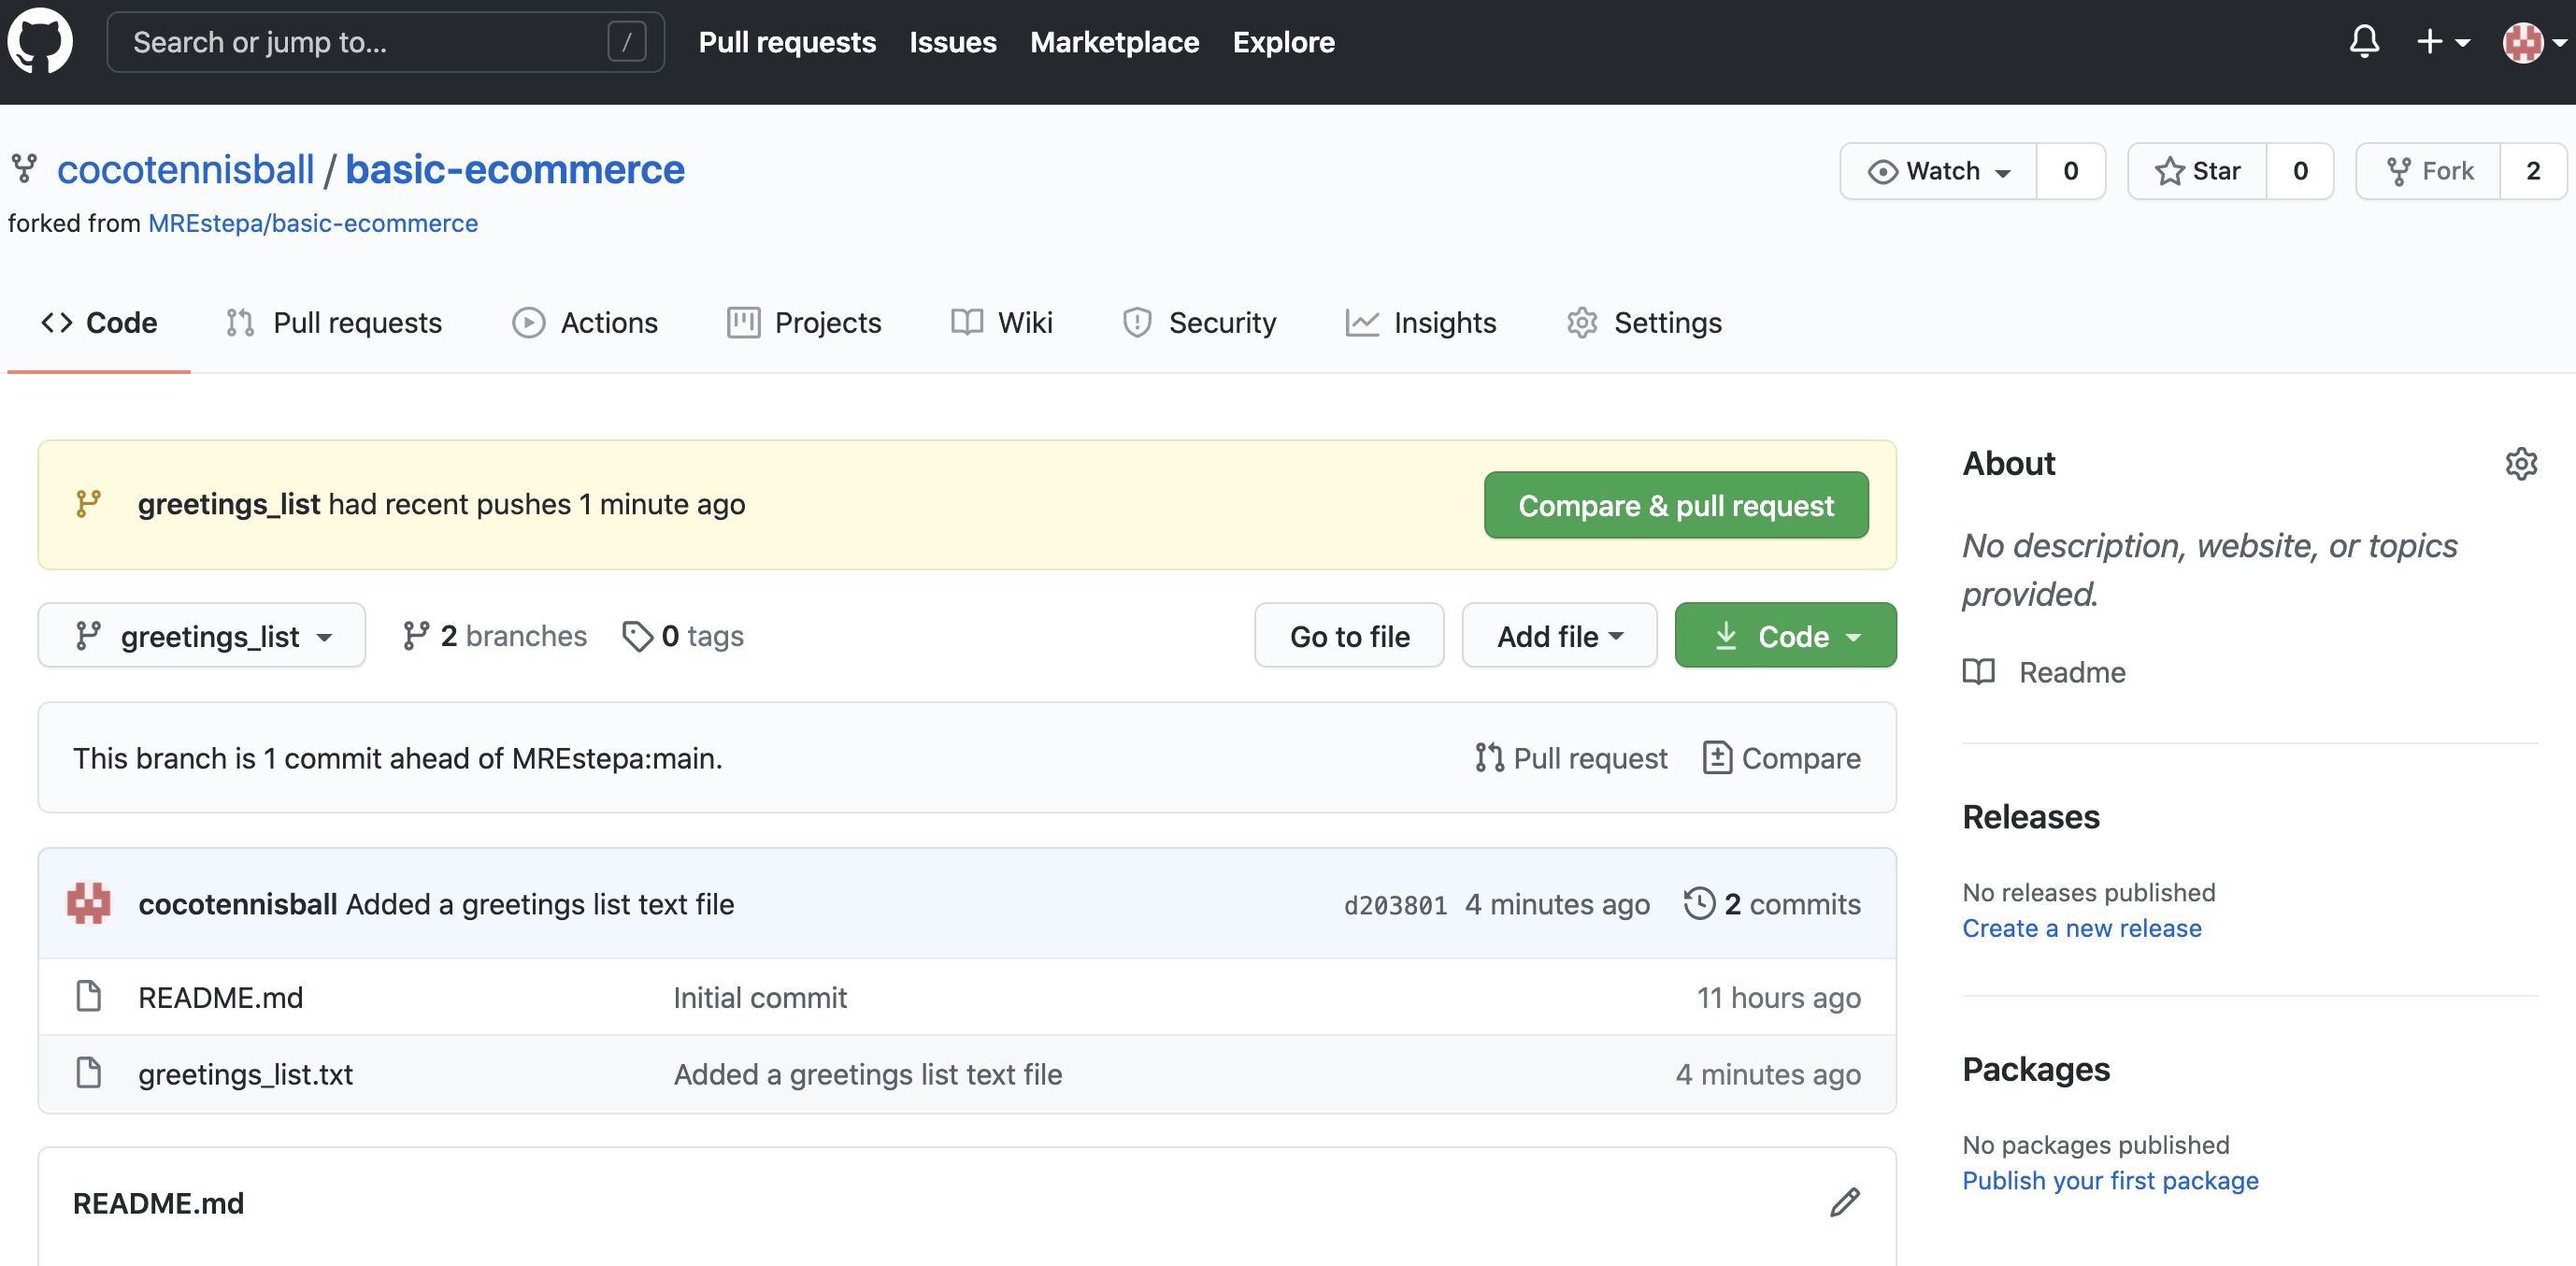Fork the repository
The height and width of the screenshot is (1266, 2576).
2428,171
